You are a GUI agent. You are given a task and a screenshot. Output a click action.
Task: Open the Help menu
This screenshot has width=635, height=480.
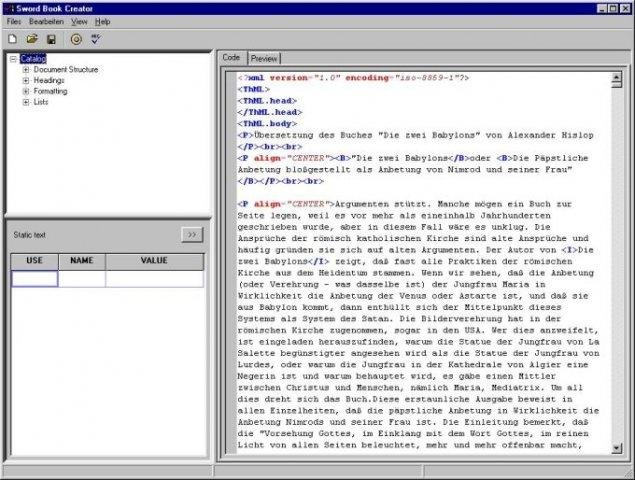coord(102,21)
